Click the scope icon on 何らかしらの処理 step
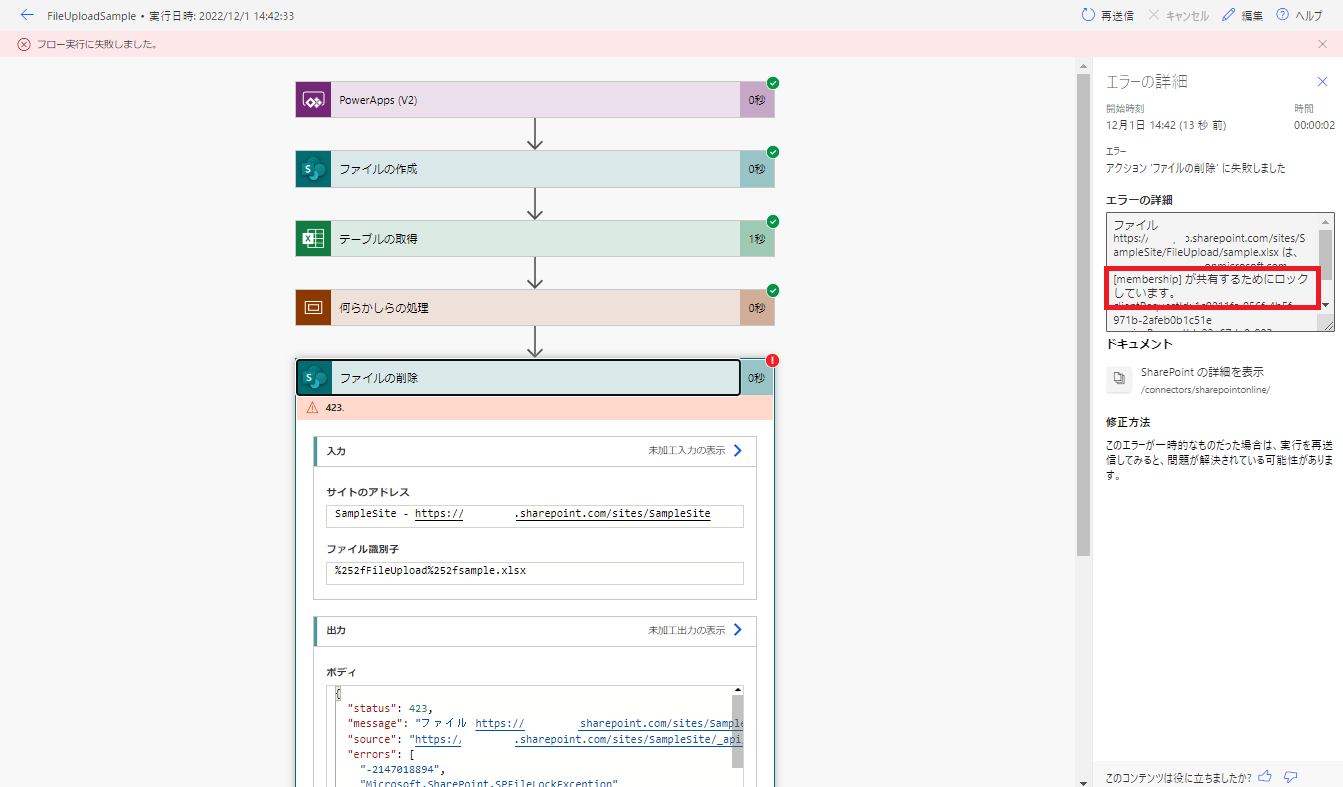Screen dimensions: 1343x787 pos(313,308)
